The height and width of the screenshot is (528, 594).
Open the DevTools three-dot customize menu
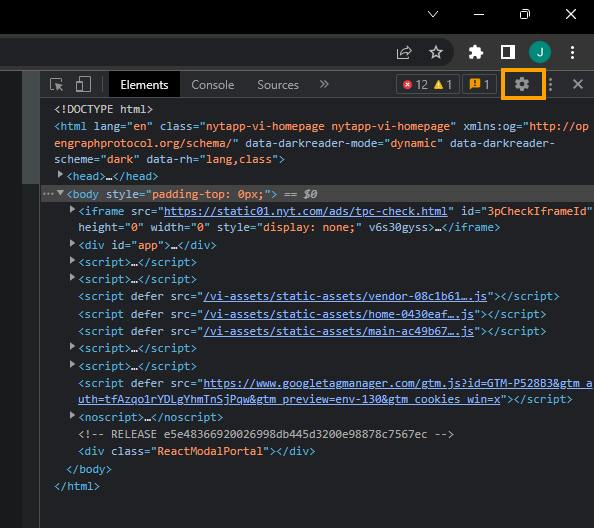(550, 84)
